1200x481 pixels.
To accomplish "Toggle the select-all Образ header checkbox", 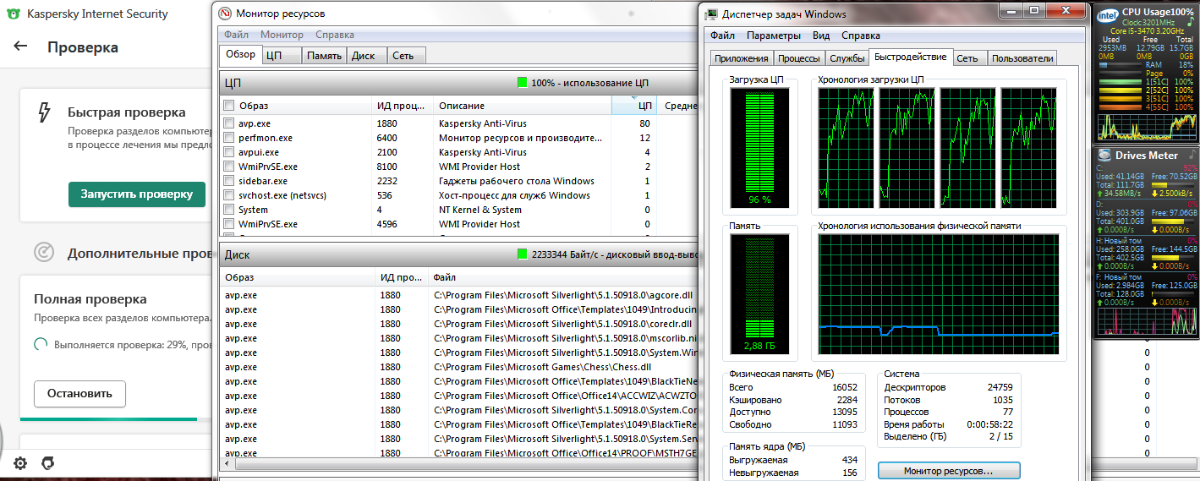I will click(229, 105).
